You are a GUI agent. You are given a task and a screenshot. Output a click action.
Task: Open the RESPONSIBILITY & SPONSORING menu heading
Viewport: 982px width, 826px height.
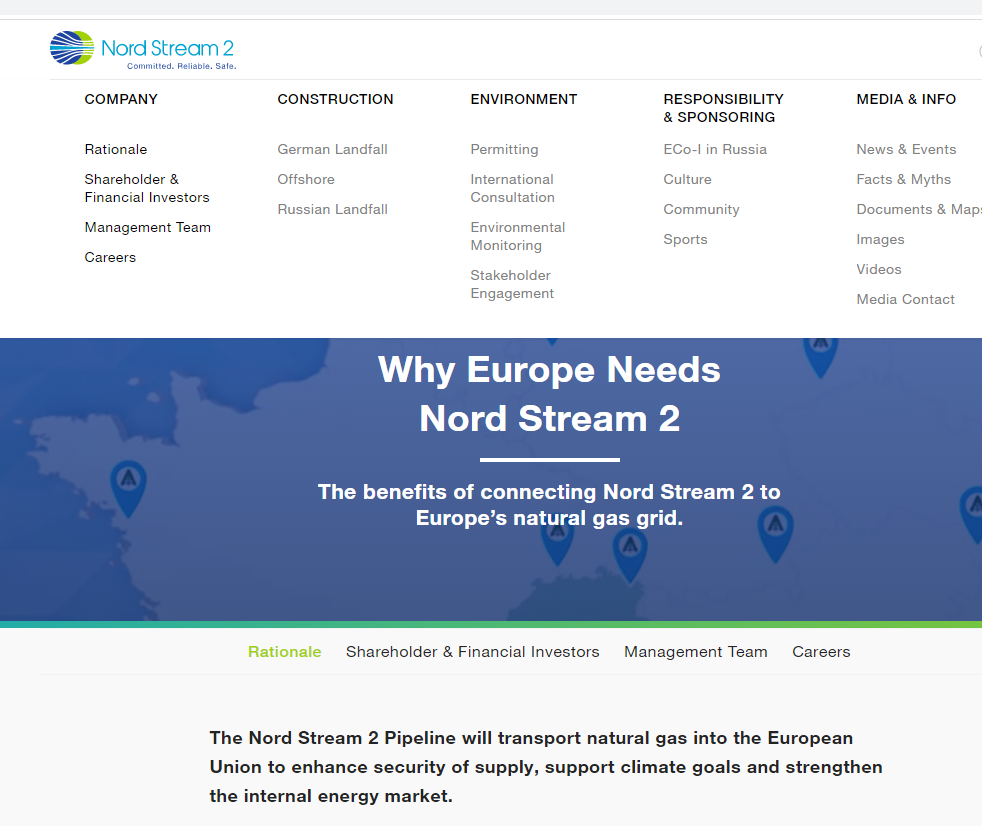723,108
